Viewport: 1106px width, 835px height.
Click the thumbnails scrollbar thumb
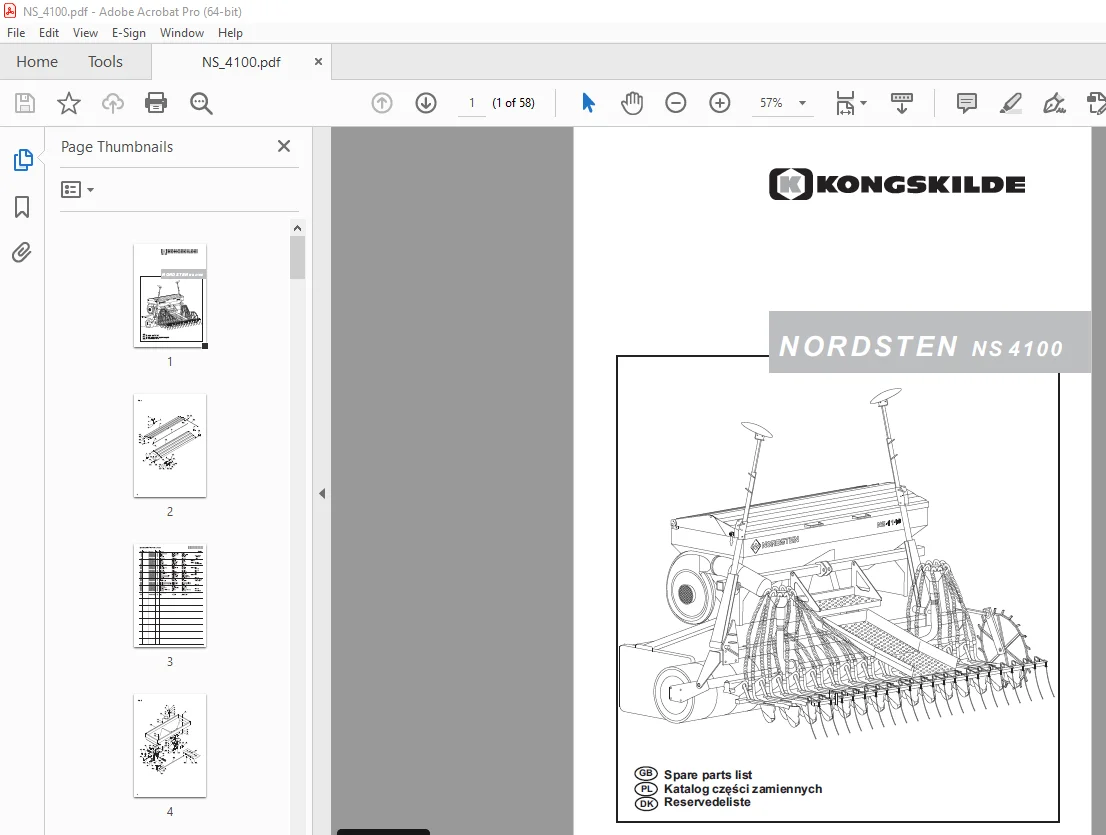tap(297, 257)
